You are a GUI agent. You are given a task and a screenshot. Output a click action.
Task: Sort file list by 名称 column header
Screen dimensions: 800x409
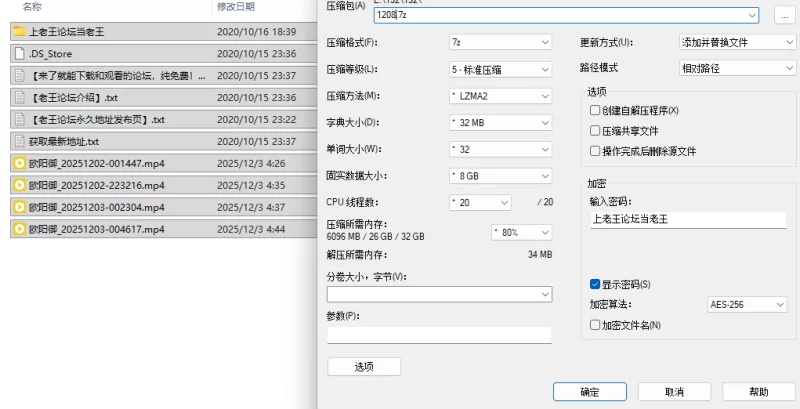(33, 7)
